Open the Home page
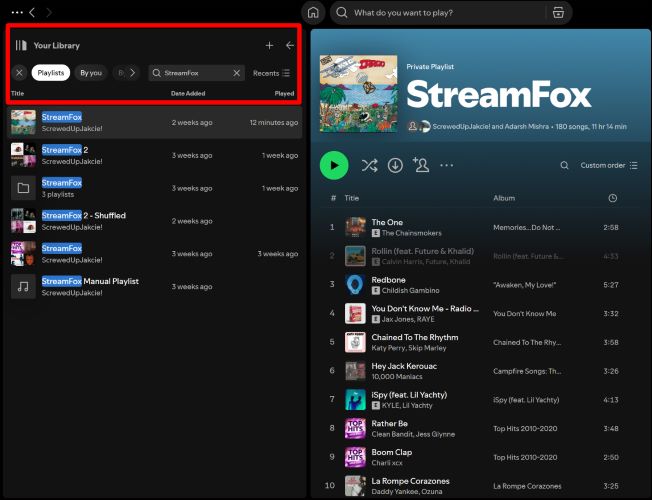 313,13
